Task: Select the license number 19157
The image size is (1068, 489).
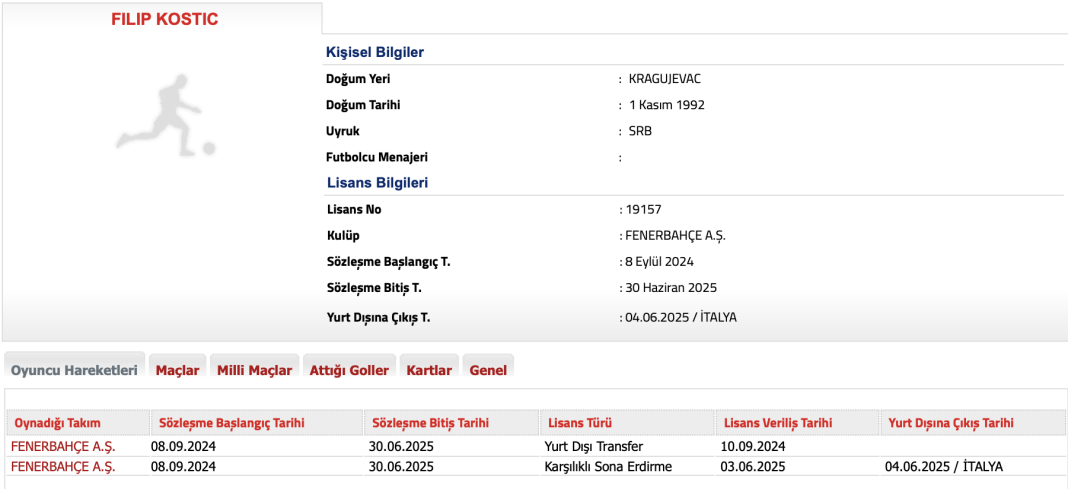Action: coord(644,210)
